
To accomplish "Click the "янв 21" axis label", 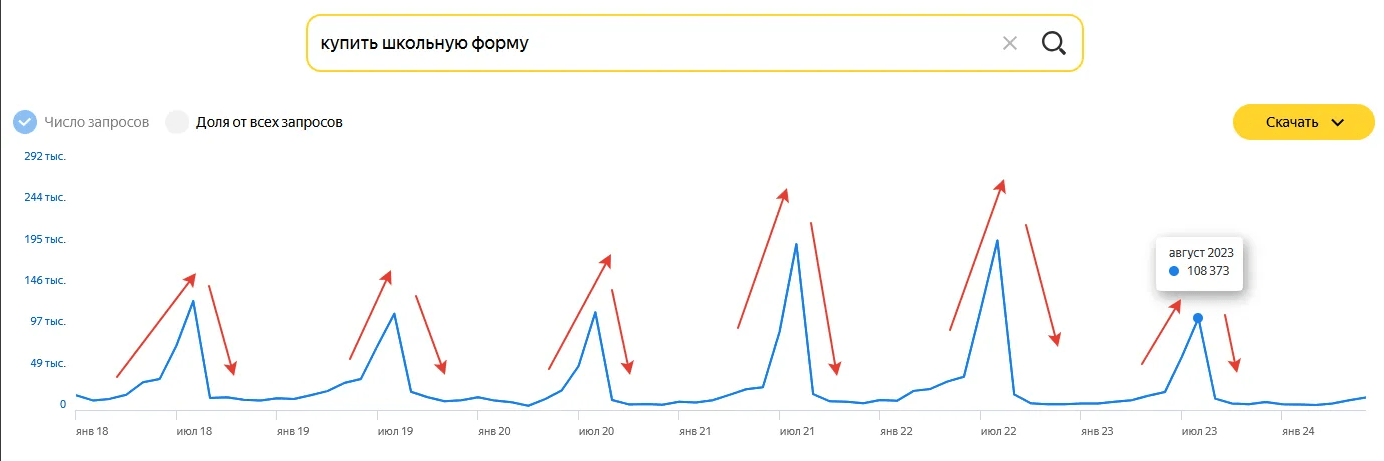I will 695,432.
